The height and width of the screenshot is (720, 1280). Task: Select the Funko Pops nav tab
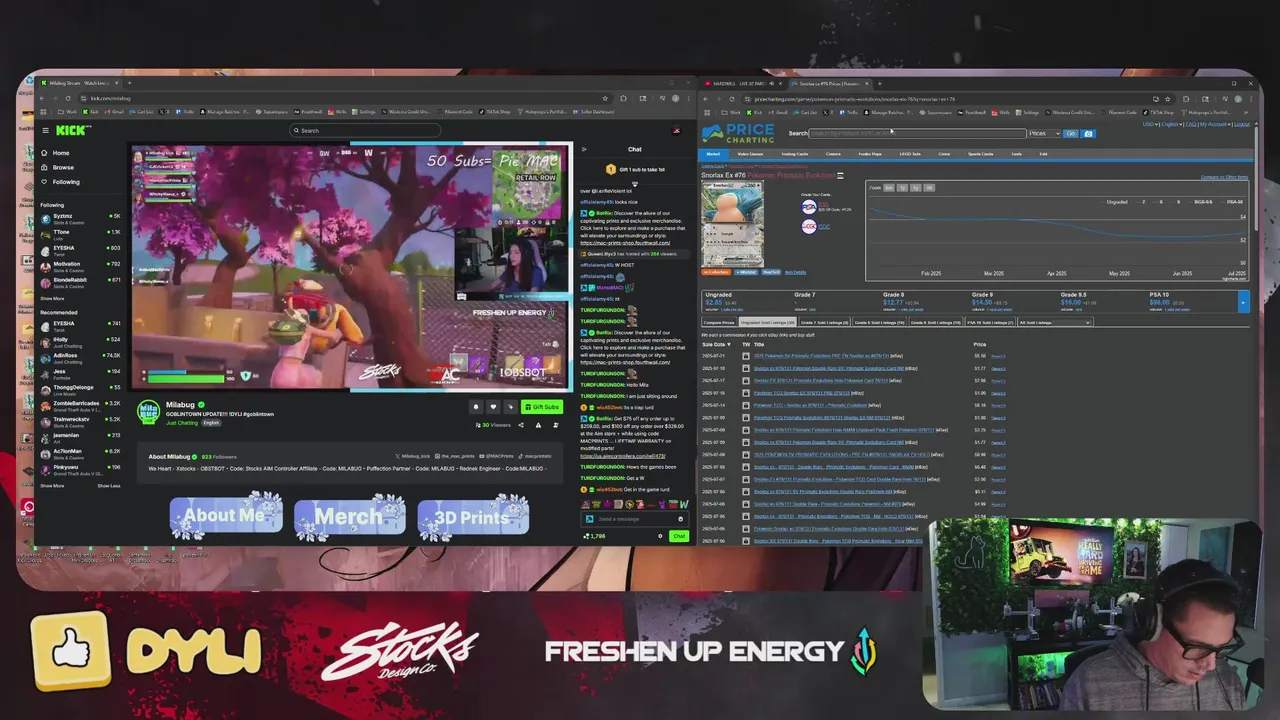point(870,154)
